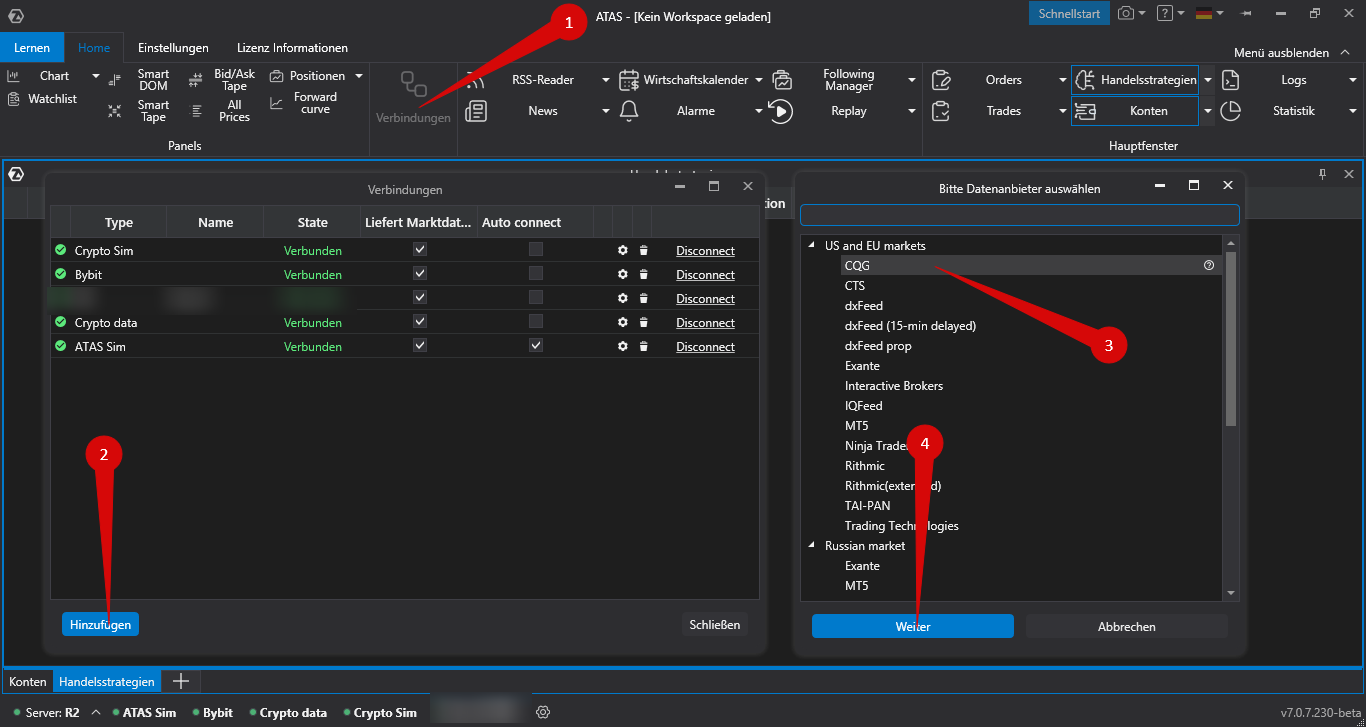Enable Auto connect for Crypto Sim
This screenshot has height=727, width=1366.
(x=536, y=249)
